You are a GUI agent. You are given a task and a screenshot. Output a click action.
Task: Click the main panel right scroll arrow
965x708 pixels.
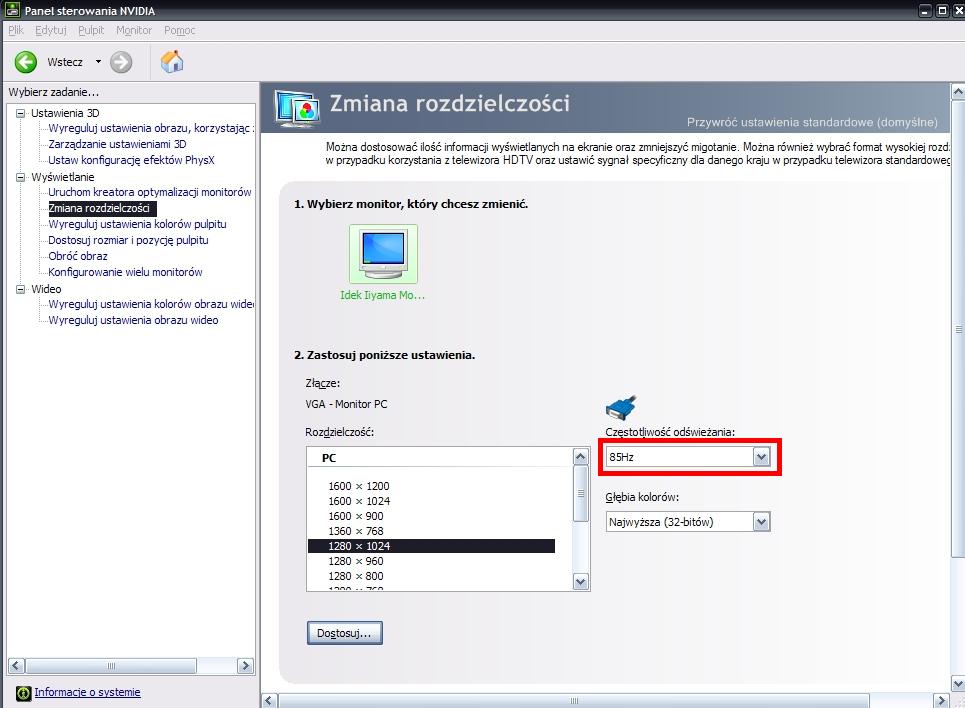click(x=941, y=701)
